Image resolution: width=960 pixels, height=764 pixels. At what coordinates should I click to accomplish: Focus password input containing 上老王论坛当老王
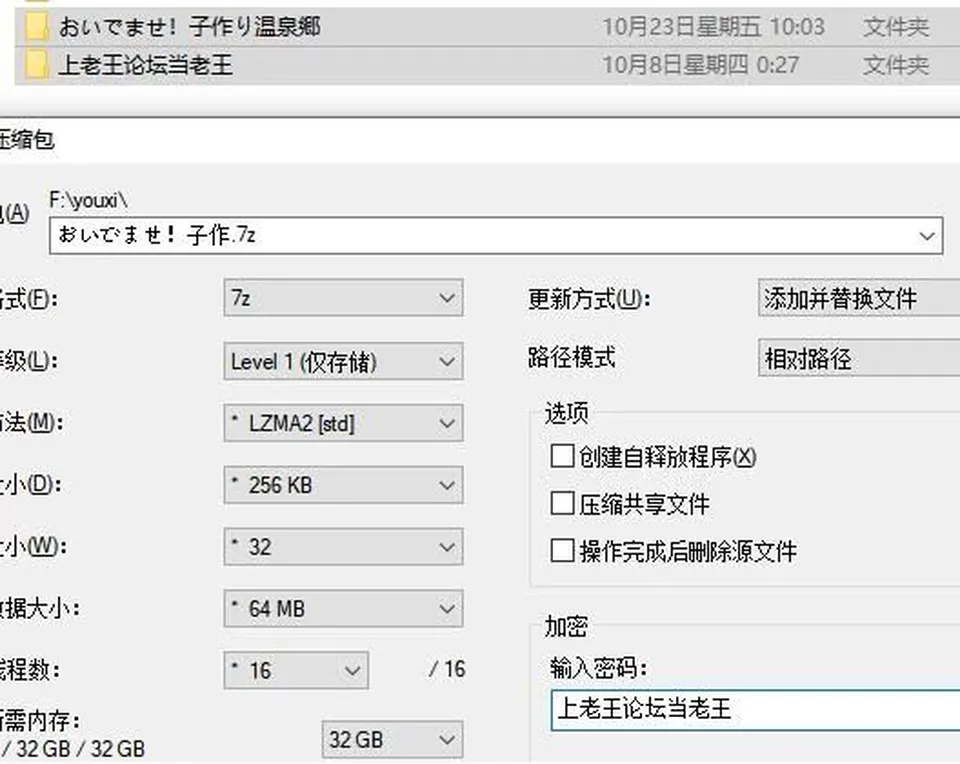(756, 710)
